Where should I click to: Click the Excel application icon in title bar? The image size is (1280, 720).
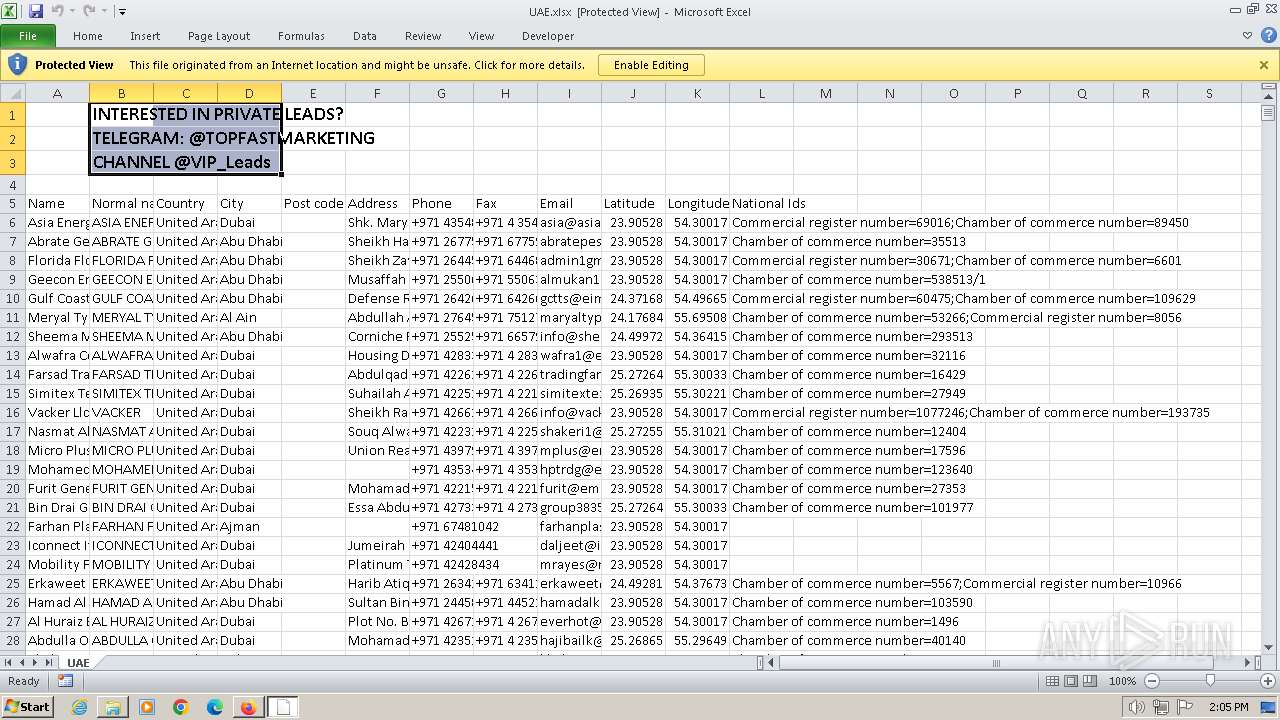click(11, 11)
